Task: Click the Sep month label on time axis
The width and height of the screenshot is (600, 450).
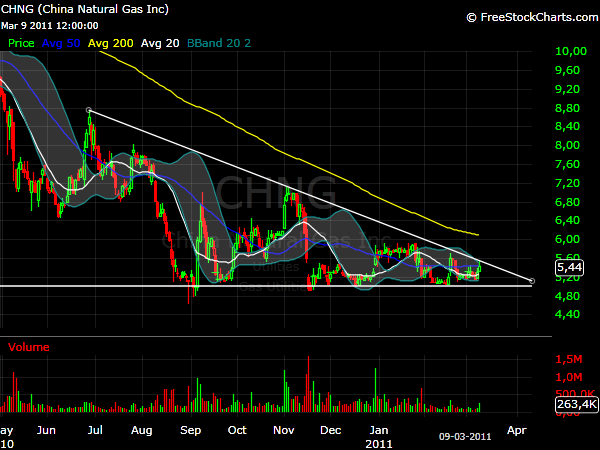Action: pyautogui.click(x=191, y=430)
